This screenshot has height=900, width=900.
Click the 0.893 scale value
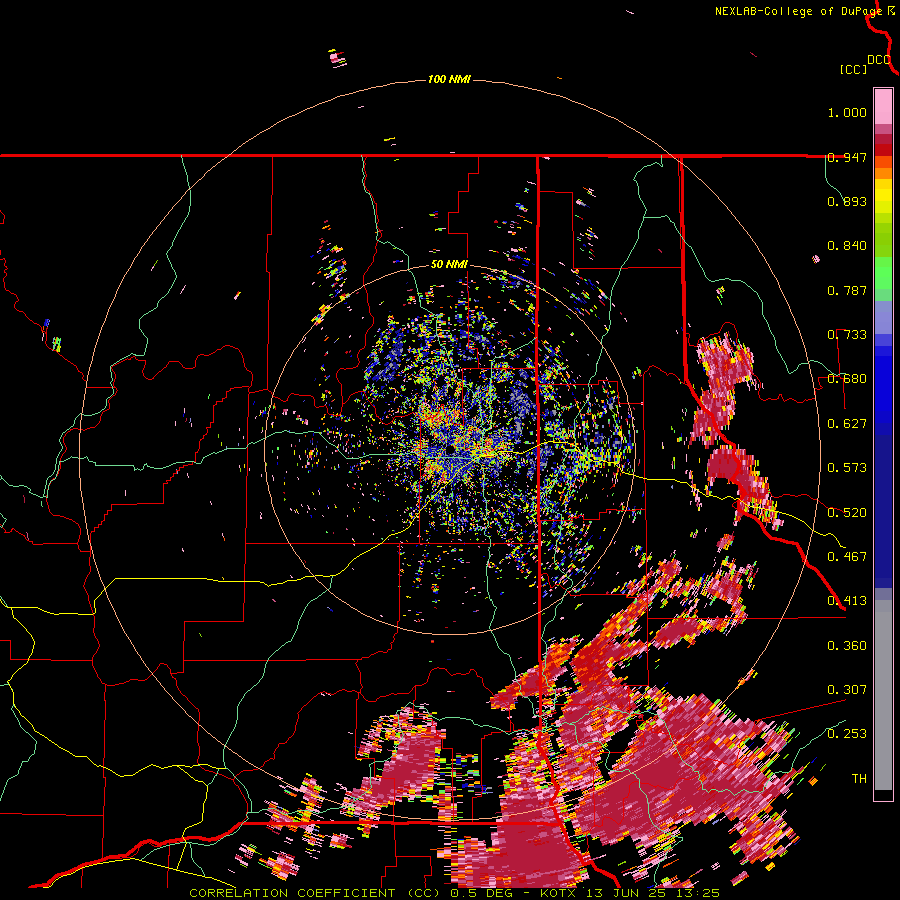tap(847, 201)
